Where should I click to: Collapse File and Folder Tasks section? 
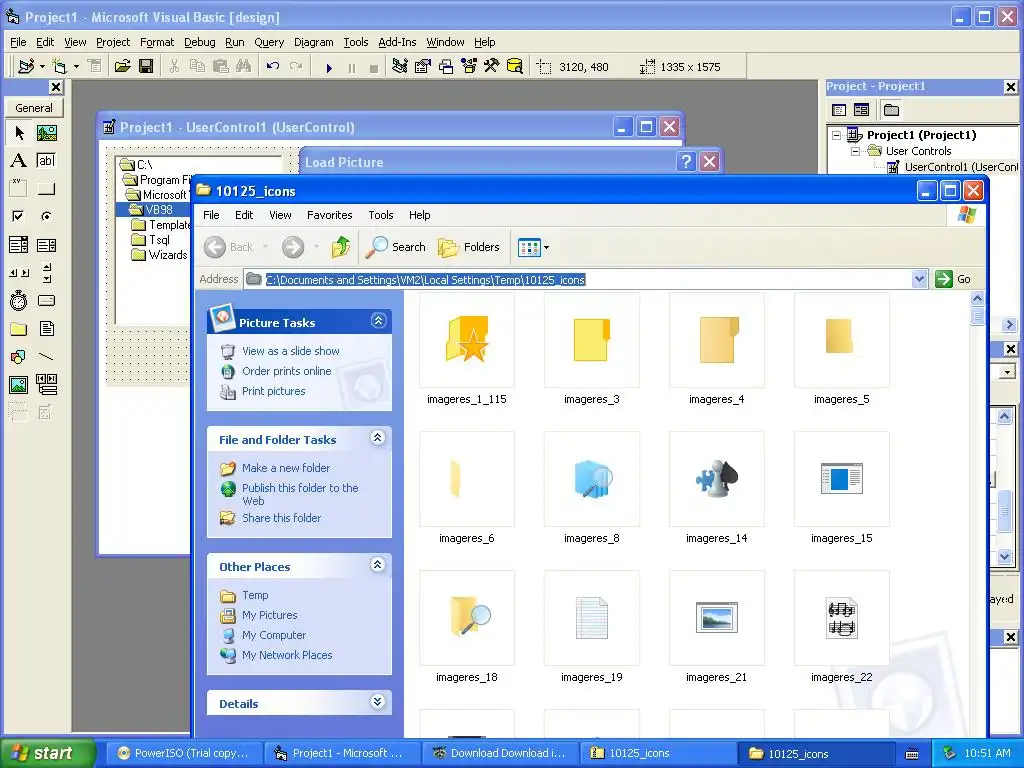click(377, 438)
